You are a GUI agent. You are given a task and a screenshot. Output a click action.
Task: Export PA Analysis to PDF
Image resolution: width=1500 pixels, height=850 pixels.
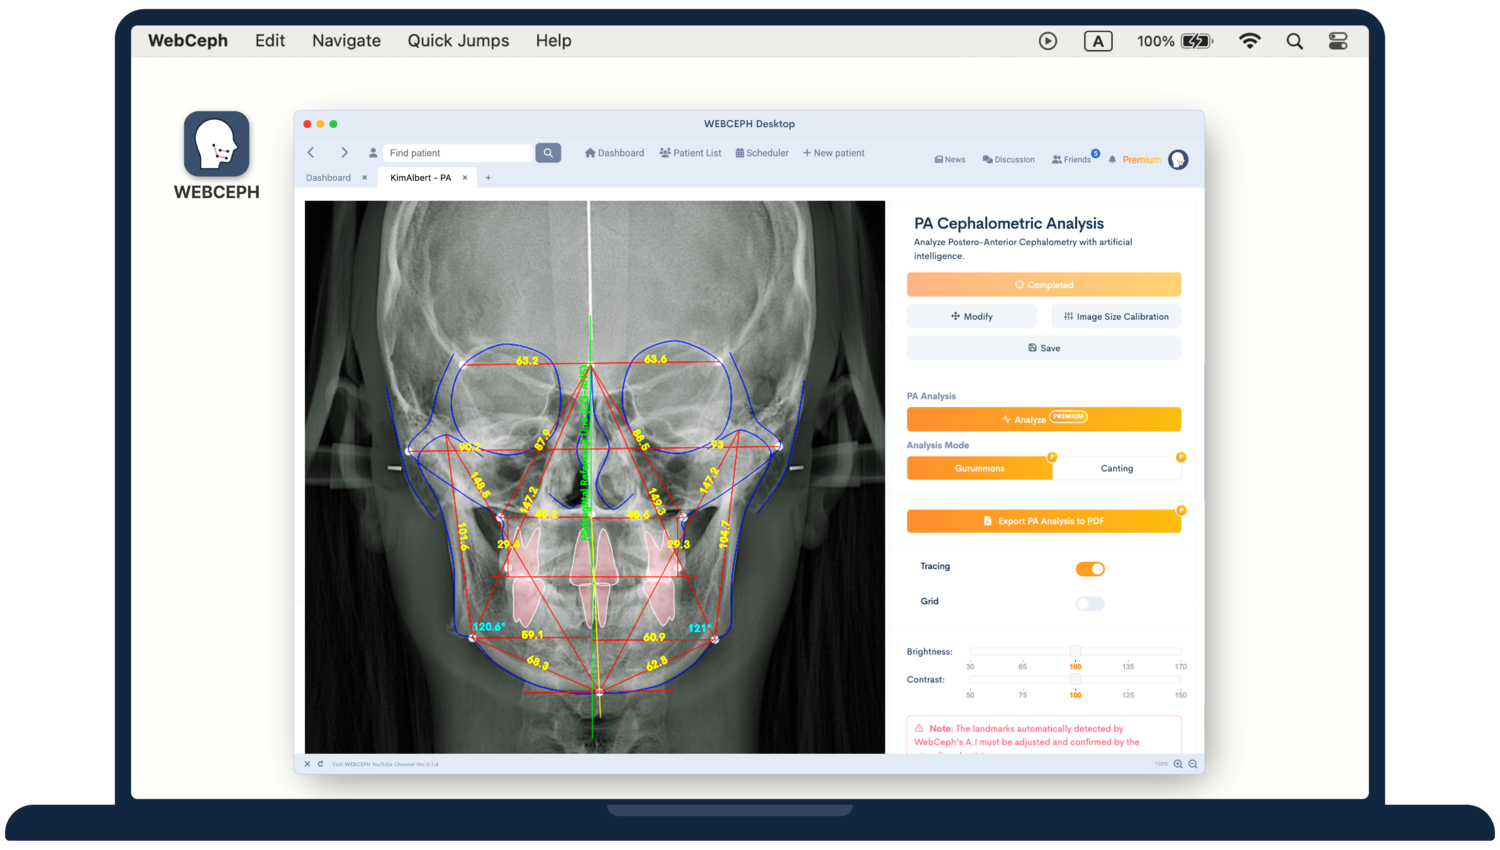(1043, 520)
